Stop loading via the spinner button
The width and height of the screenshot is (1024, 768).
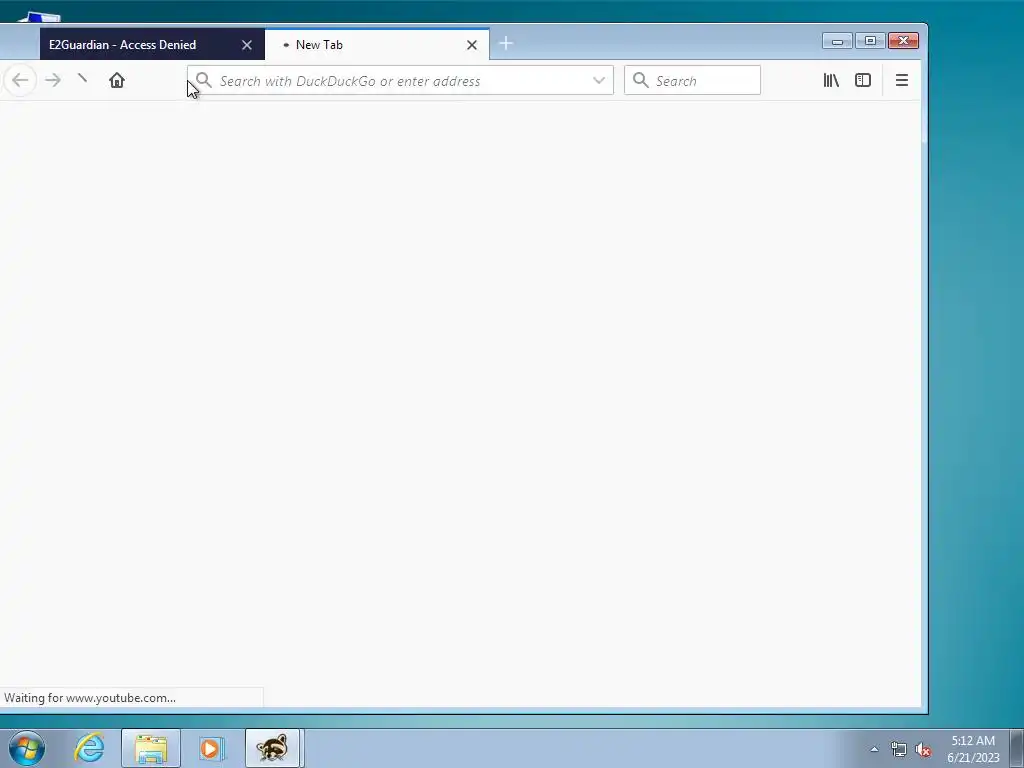click(x=82, y=79)
